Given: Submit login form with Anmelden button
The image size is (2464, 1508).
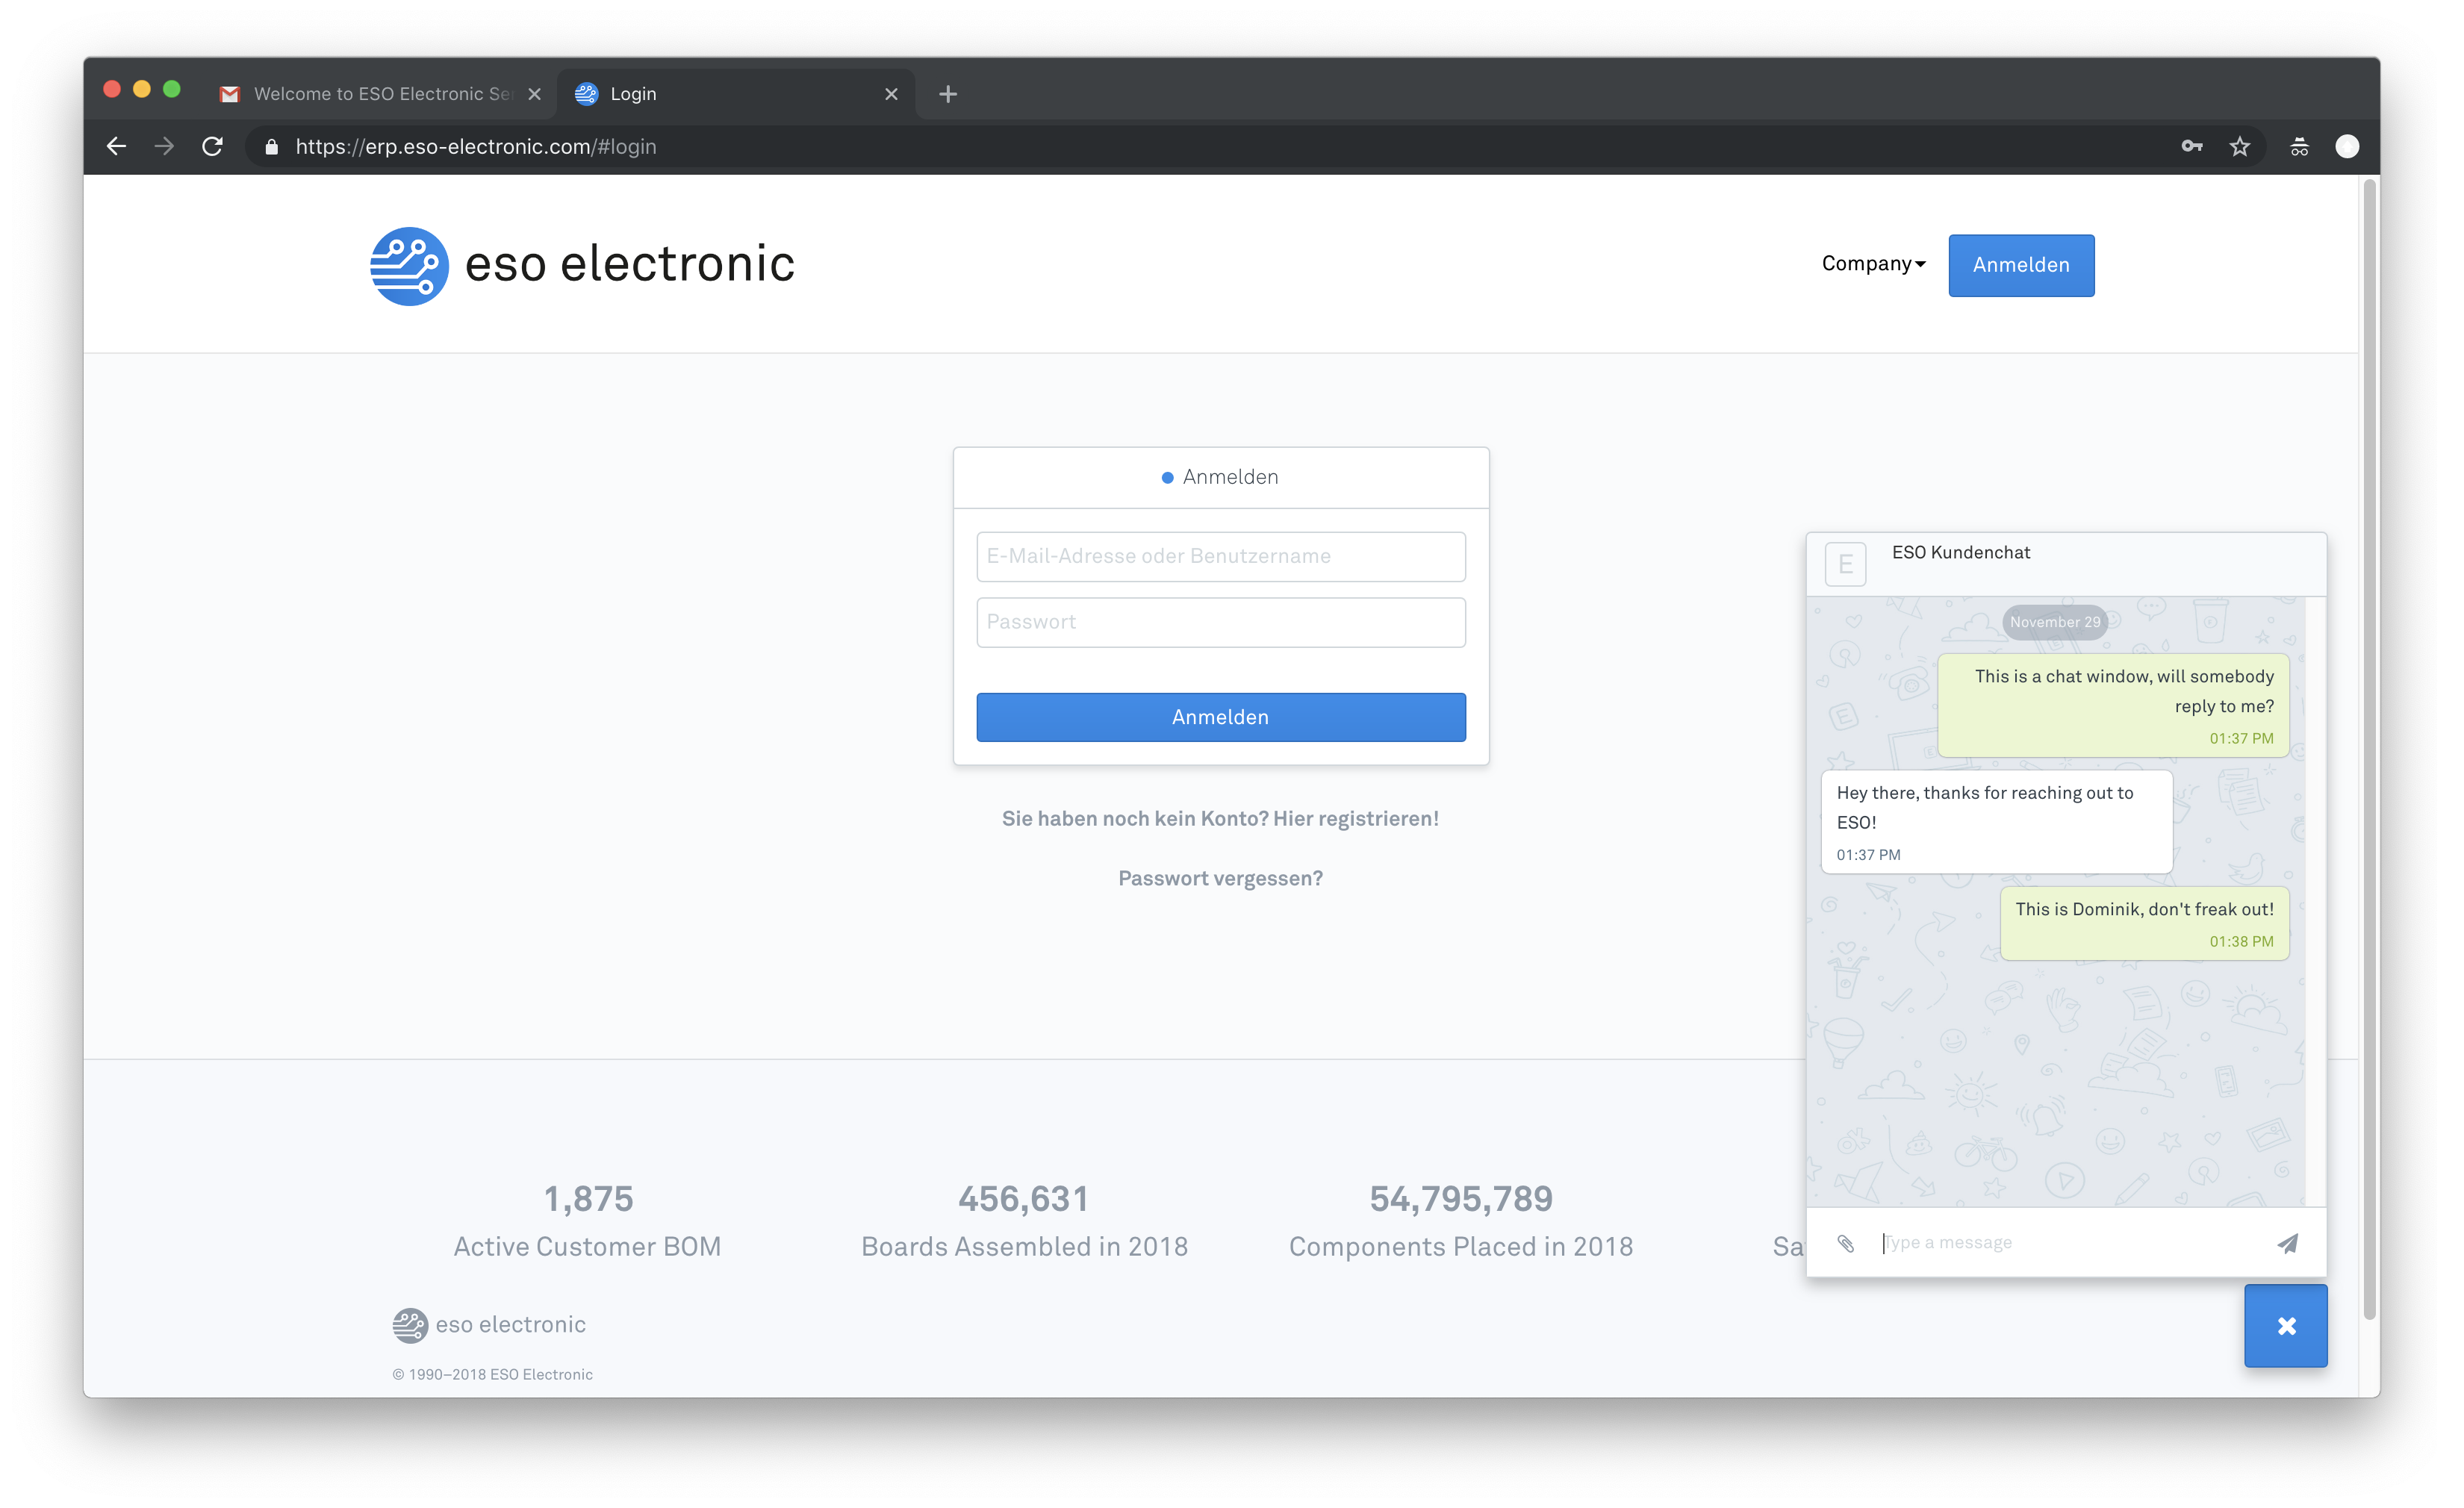Looking at the screenshot, I should [x=1220, y=717].
